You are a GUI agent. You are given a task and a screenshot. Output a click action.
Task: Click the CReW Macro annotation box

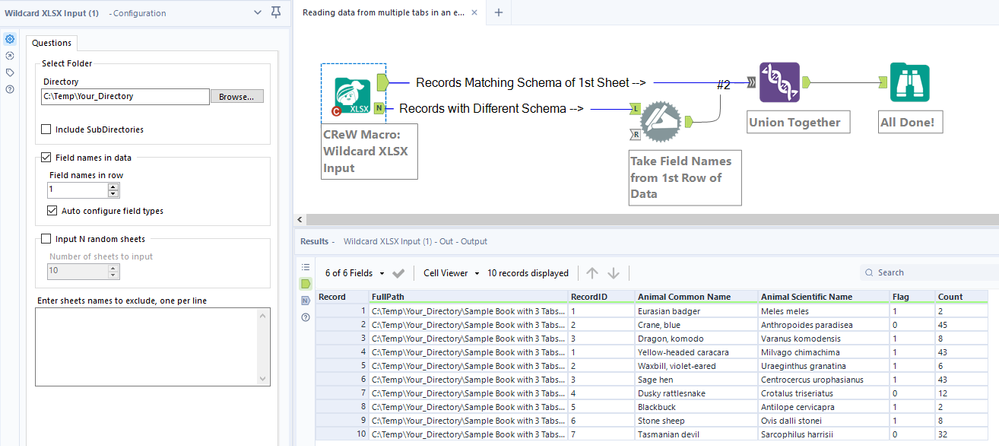tap(370, 152)
